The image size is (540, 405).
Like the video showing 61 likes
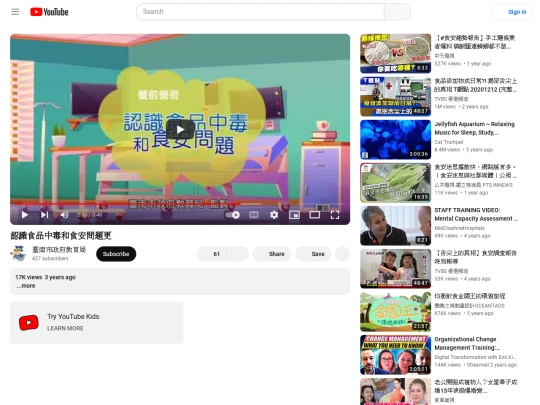(x=211, y=254)
